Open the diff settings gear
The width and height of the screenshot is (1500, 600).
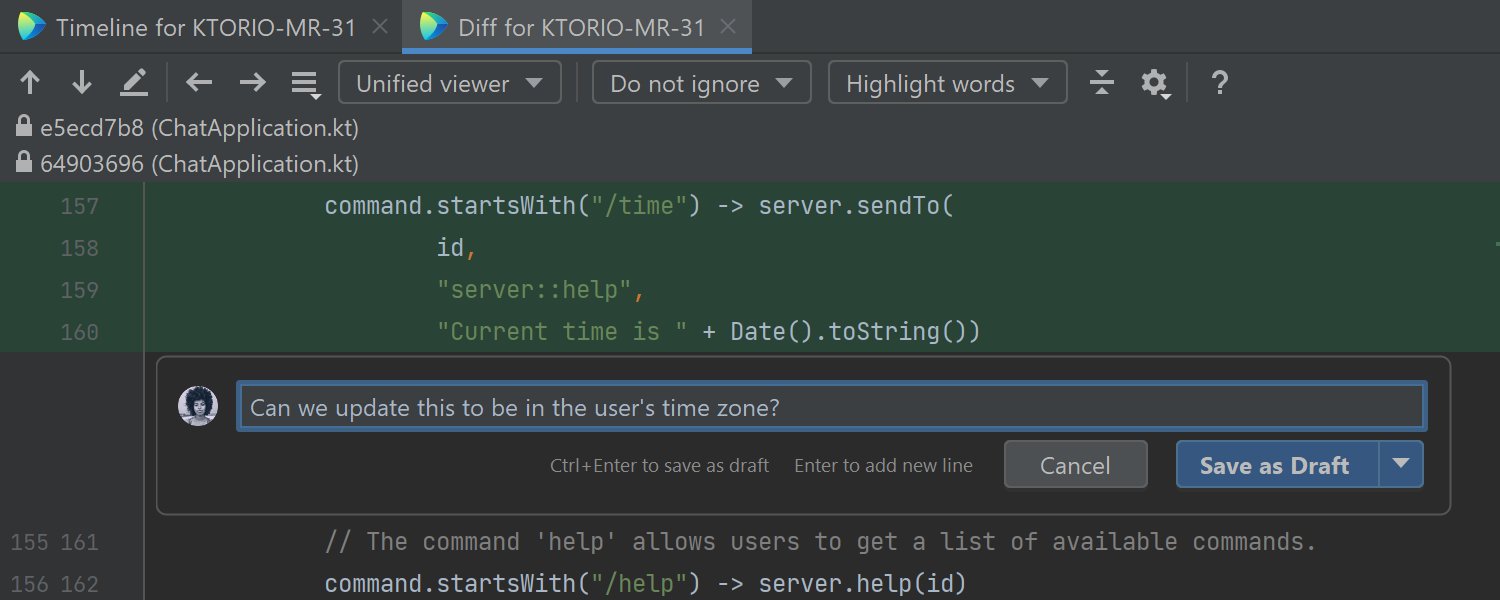[x=1154, y=83]
